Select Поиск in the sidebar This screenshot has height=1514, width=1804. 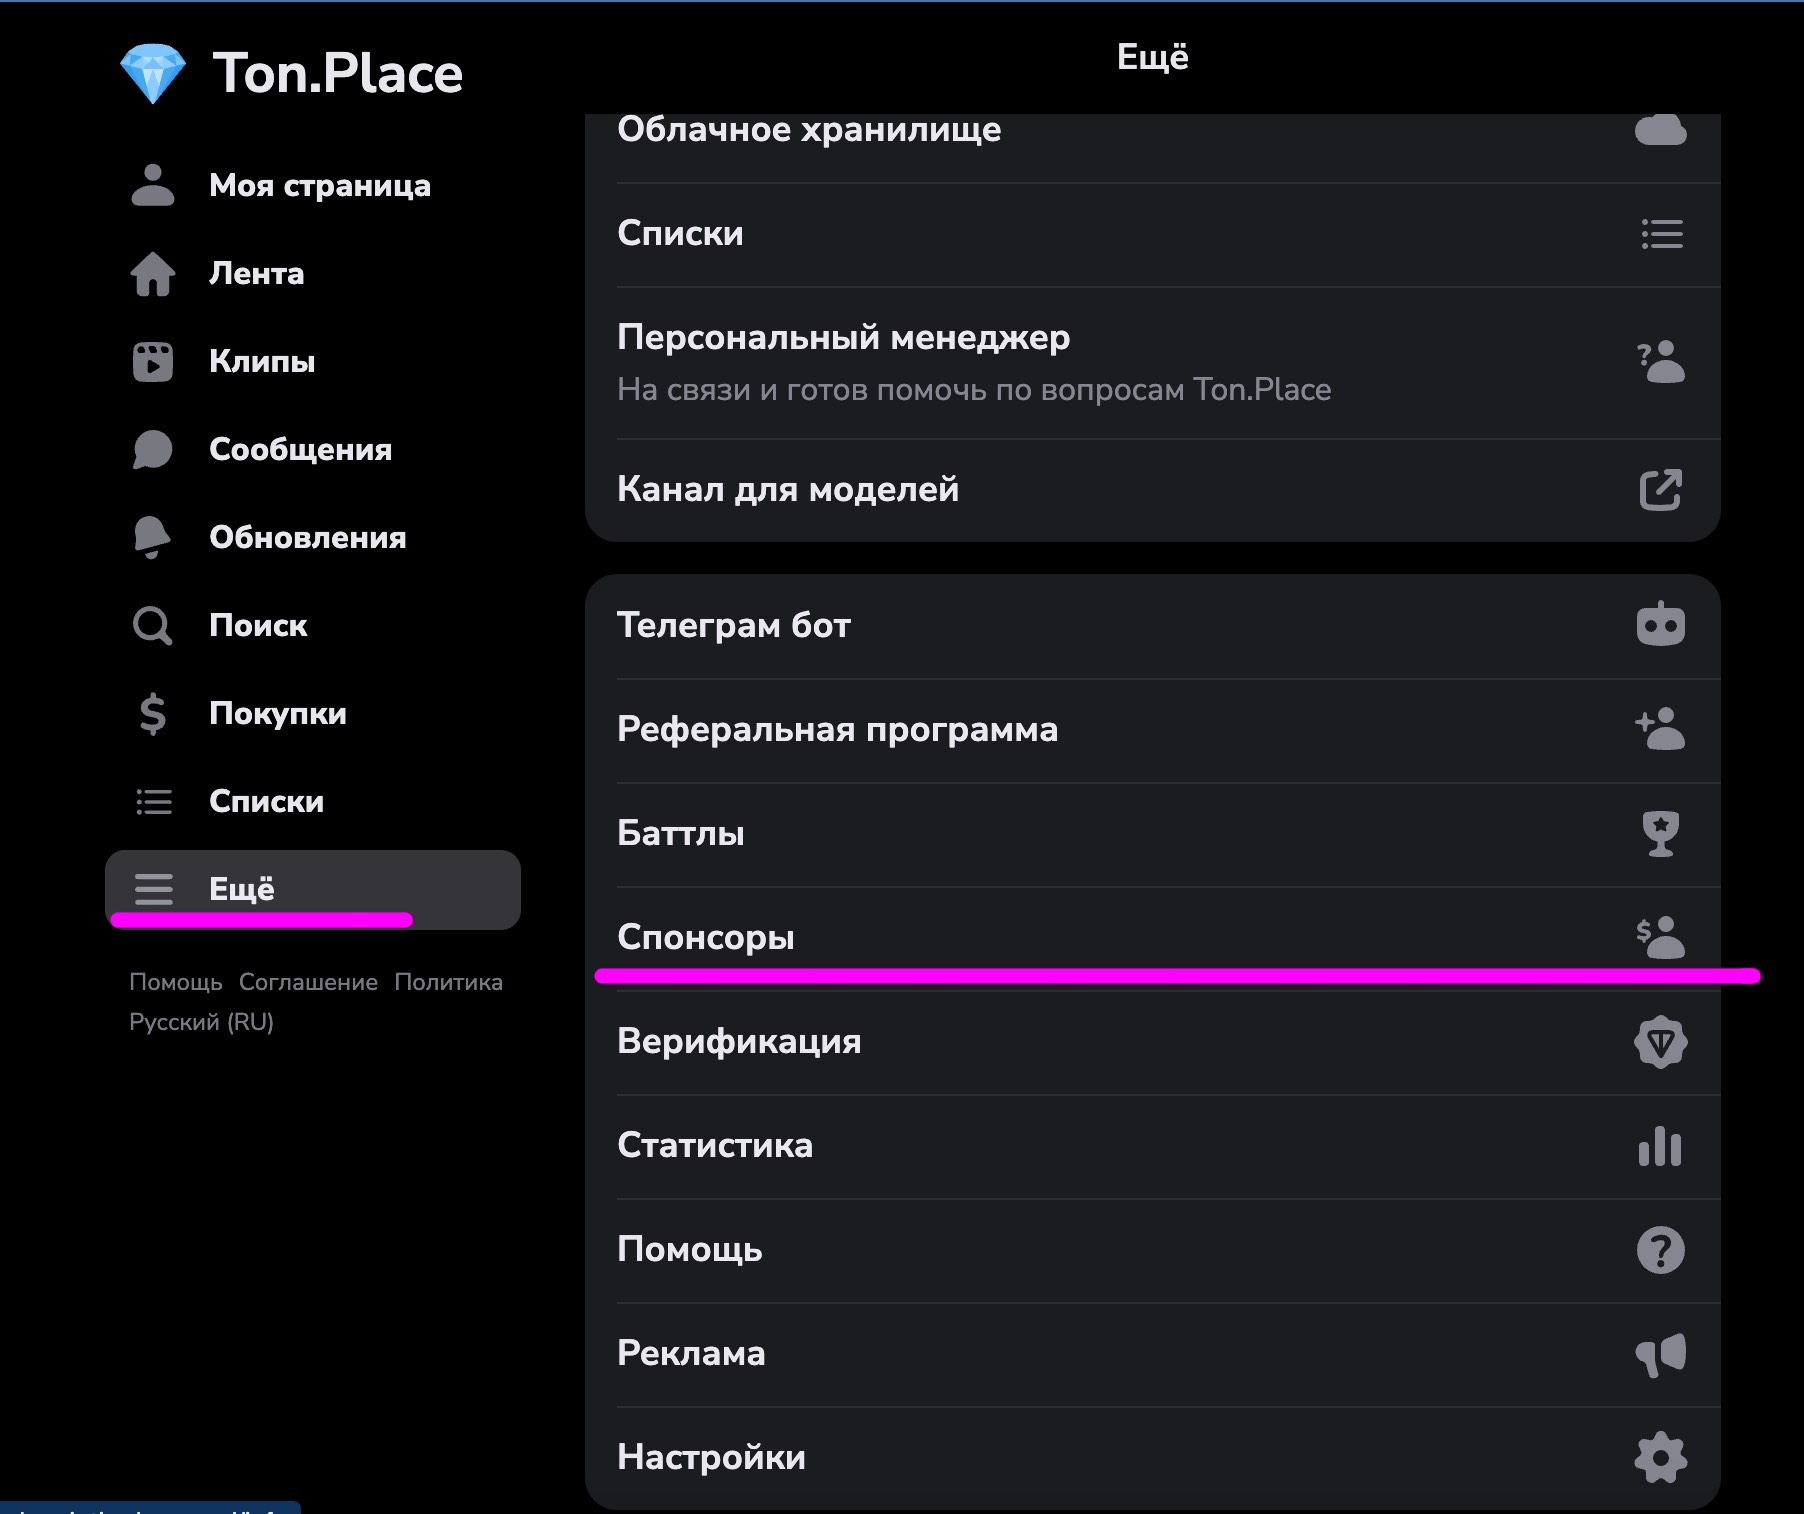[258, 626]
